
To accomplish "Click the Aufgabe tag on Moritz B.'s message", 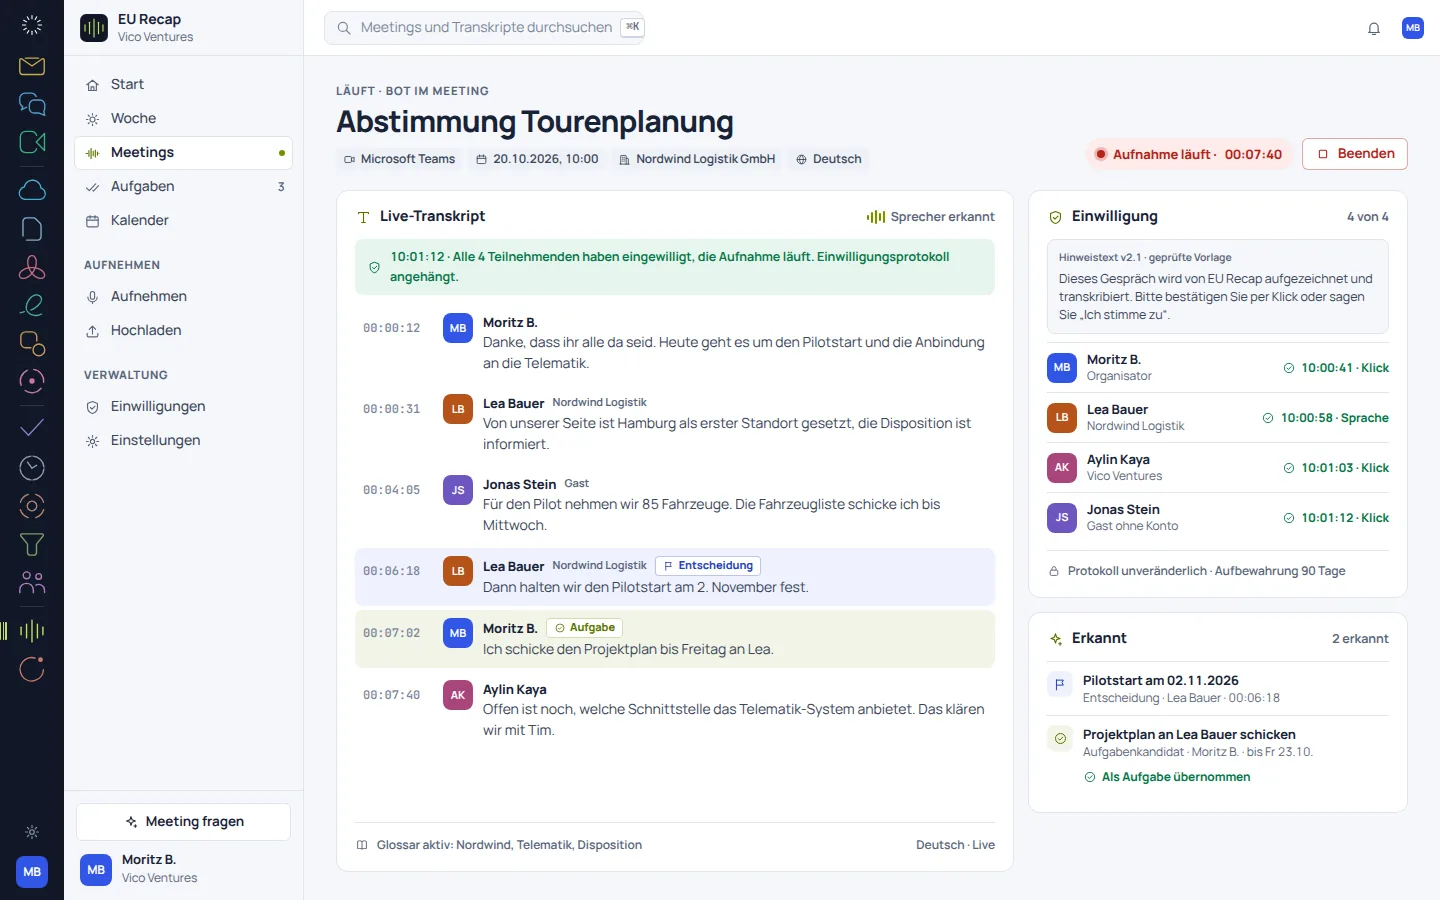I will coord(585,628).
